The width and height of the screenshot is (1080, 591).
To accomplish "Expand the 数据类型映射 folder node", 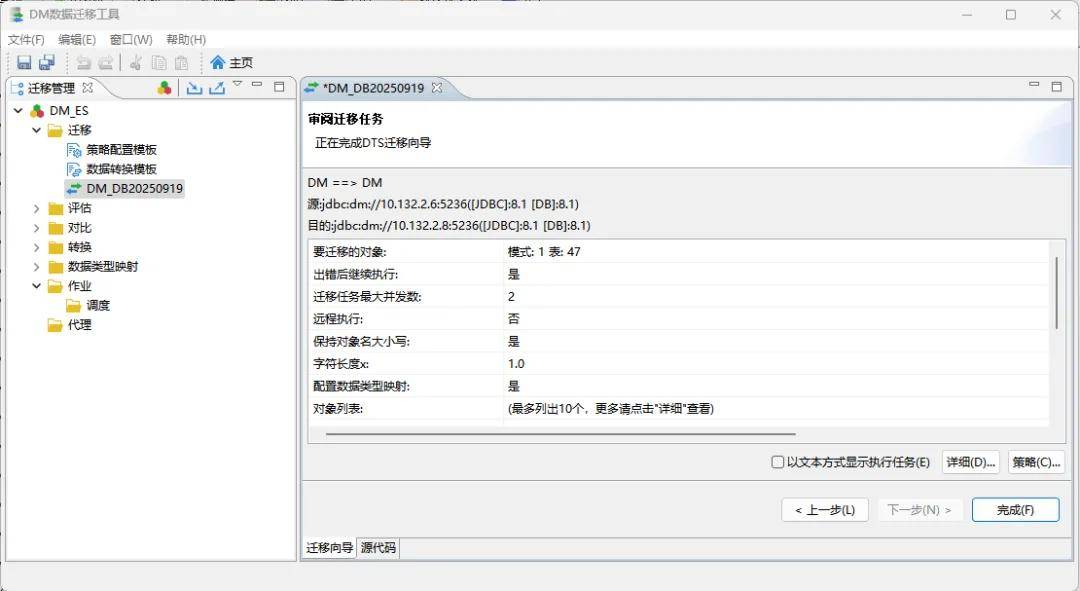I will [37, 266].
